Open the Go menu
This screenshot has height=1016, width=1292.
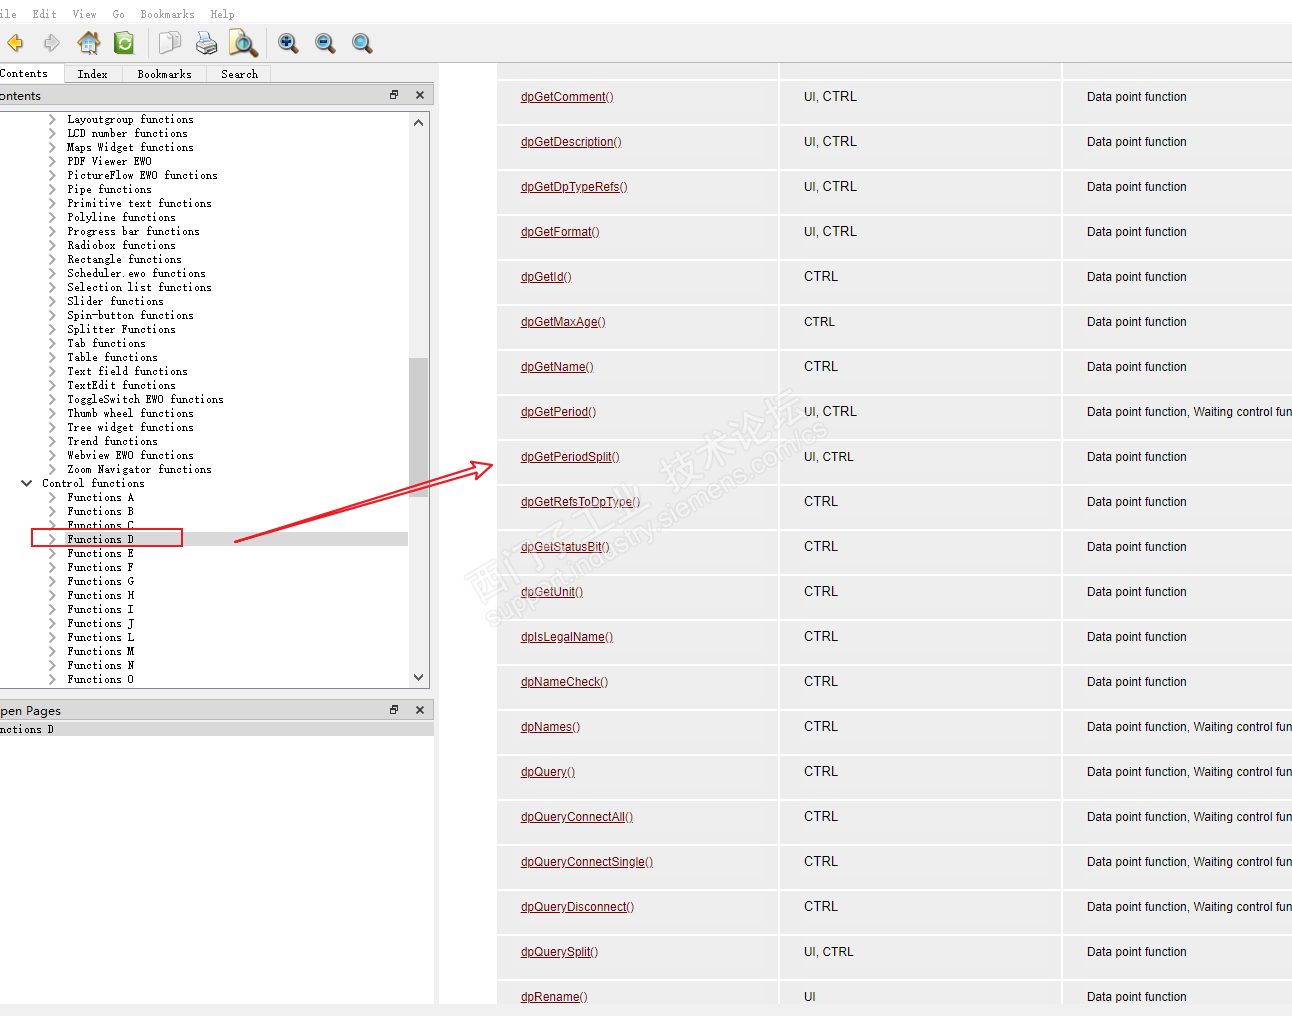[x=119, y=14]
